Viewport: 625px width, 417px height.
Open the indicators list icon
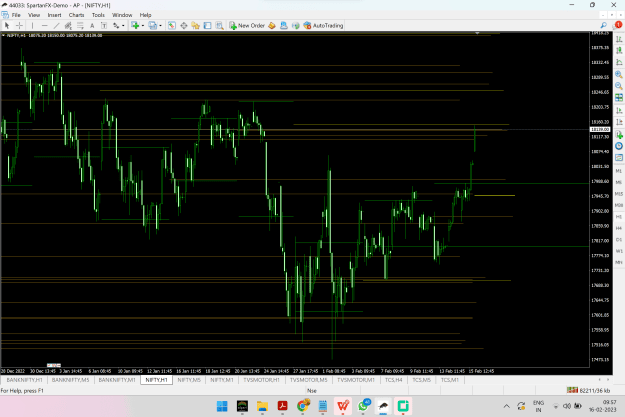tap(619, 134)
